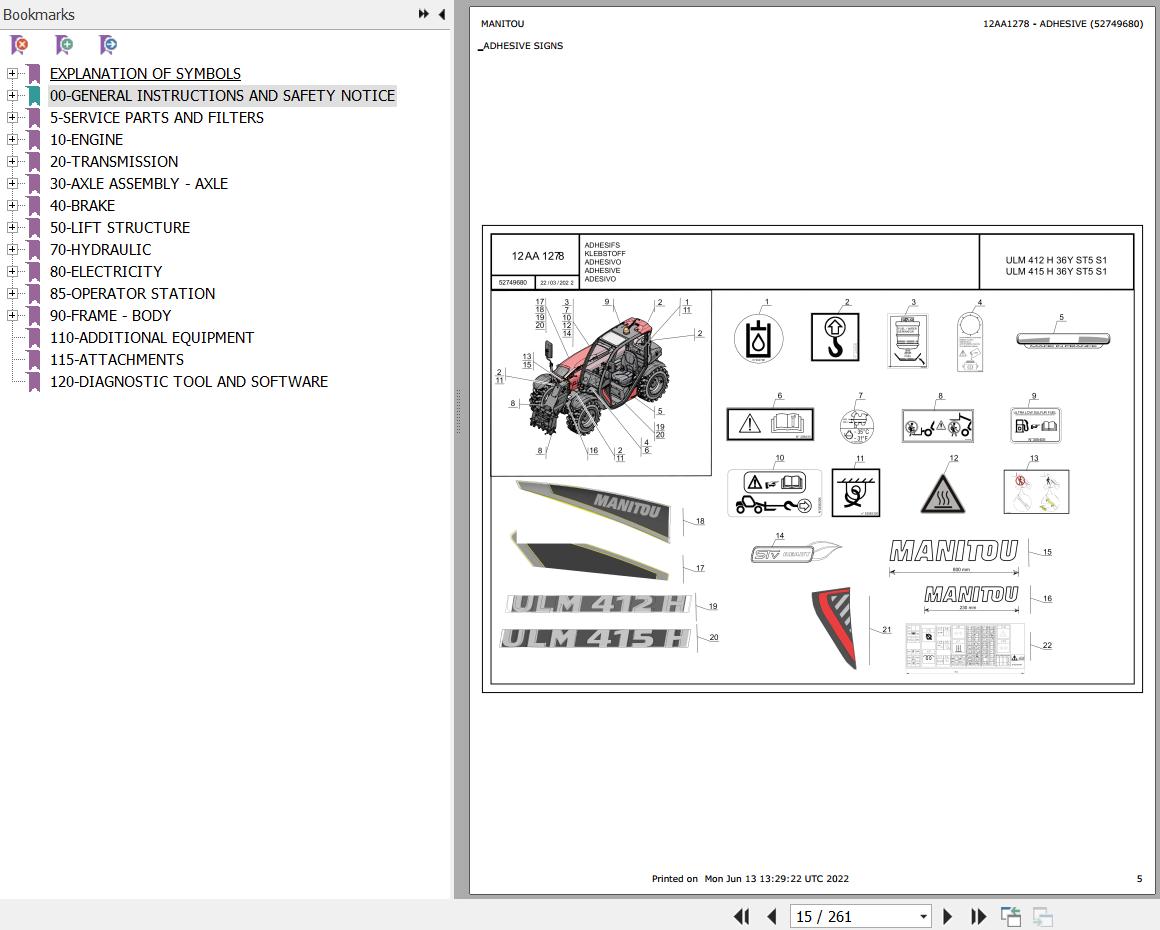Select 00-GENERAL INSTRUCTIONS AND SAFETY NOTICE bookmark

[223, 95]
